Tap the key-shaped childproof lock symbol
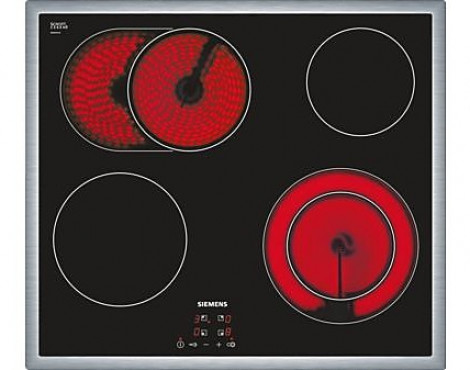This screenshot has width=470, height=370. 193,345
